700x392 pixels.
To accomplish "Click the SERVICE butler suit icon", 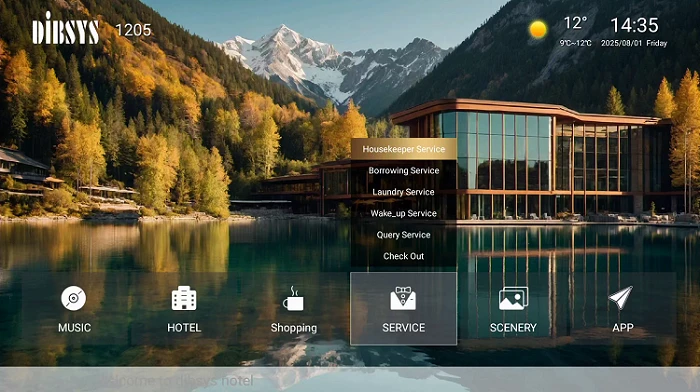I will (403, 298).
